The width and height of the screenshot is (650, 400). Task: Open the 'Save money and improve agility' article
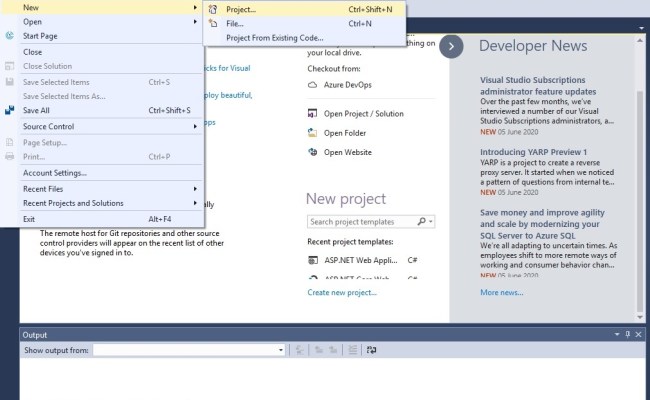[x=542, y=224]
